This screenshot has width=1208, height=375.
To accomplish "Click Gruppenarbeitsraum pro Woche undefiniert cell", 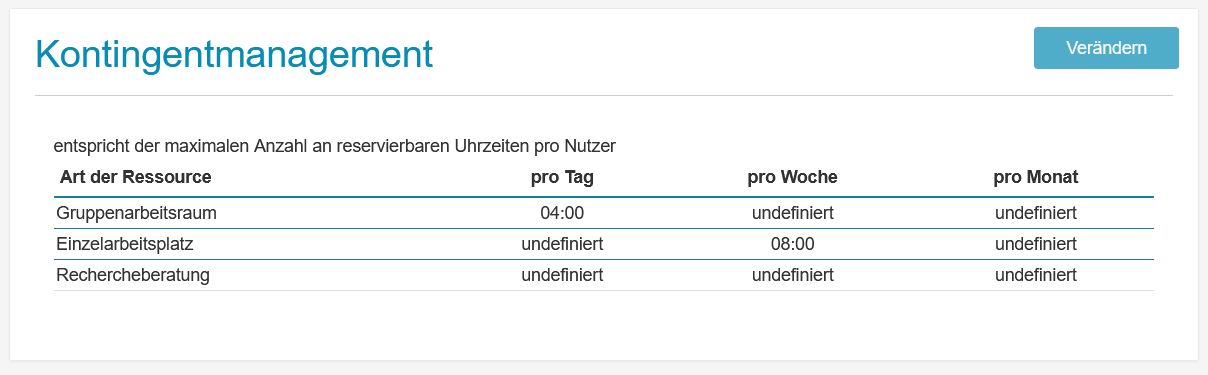I will coord(793,213).
